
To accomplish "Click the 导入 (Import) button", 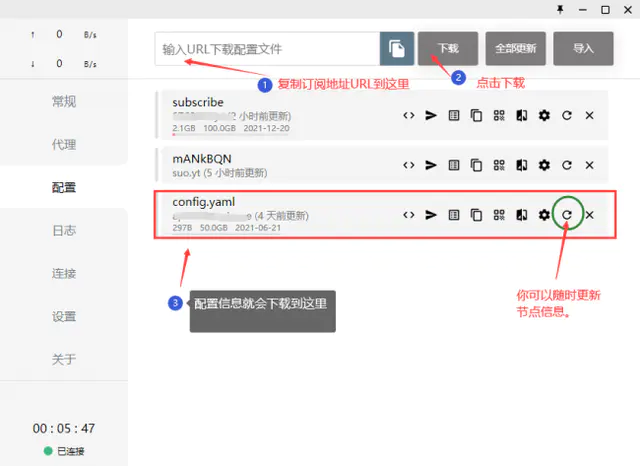I will click(583, 48).
